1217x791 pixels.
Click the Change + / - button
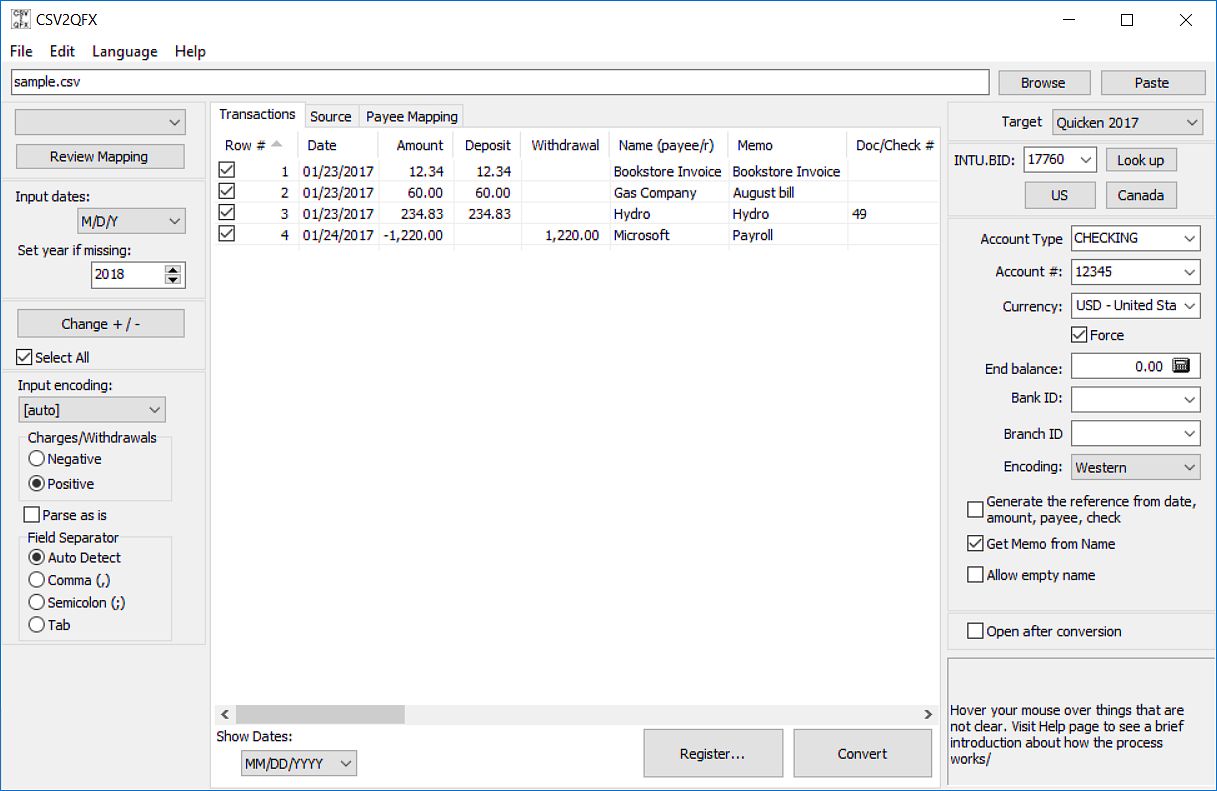pyautogui.click(x=99, y=323)
